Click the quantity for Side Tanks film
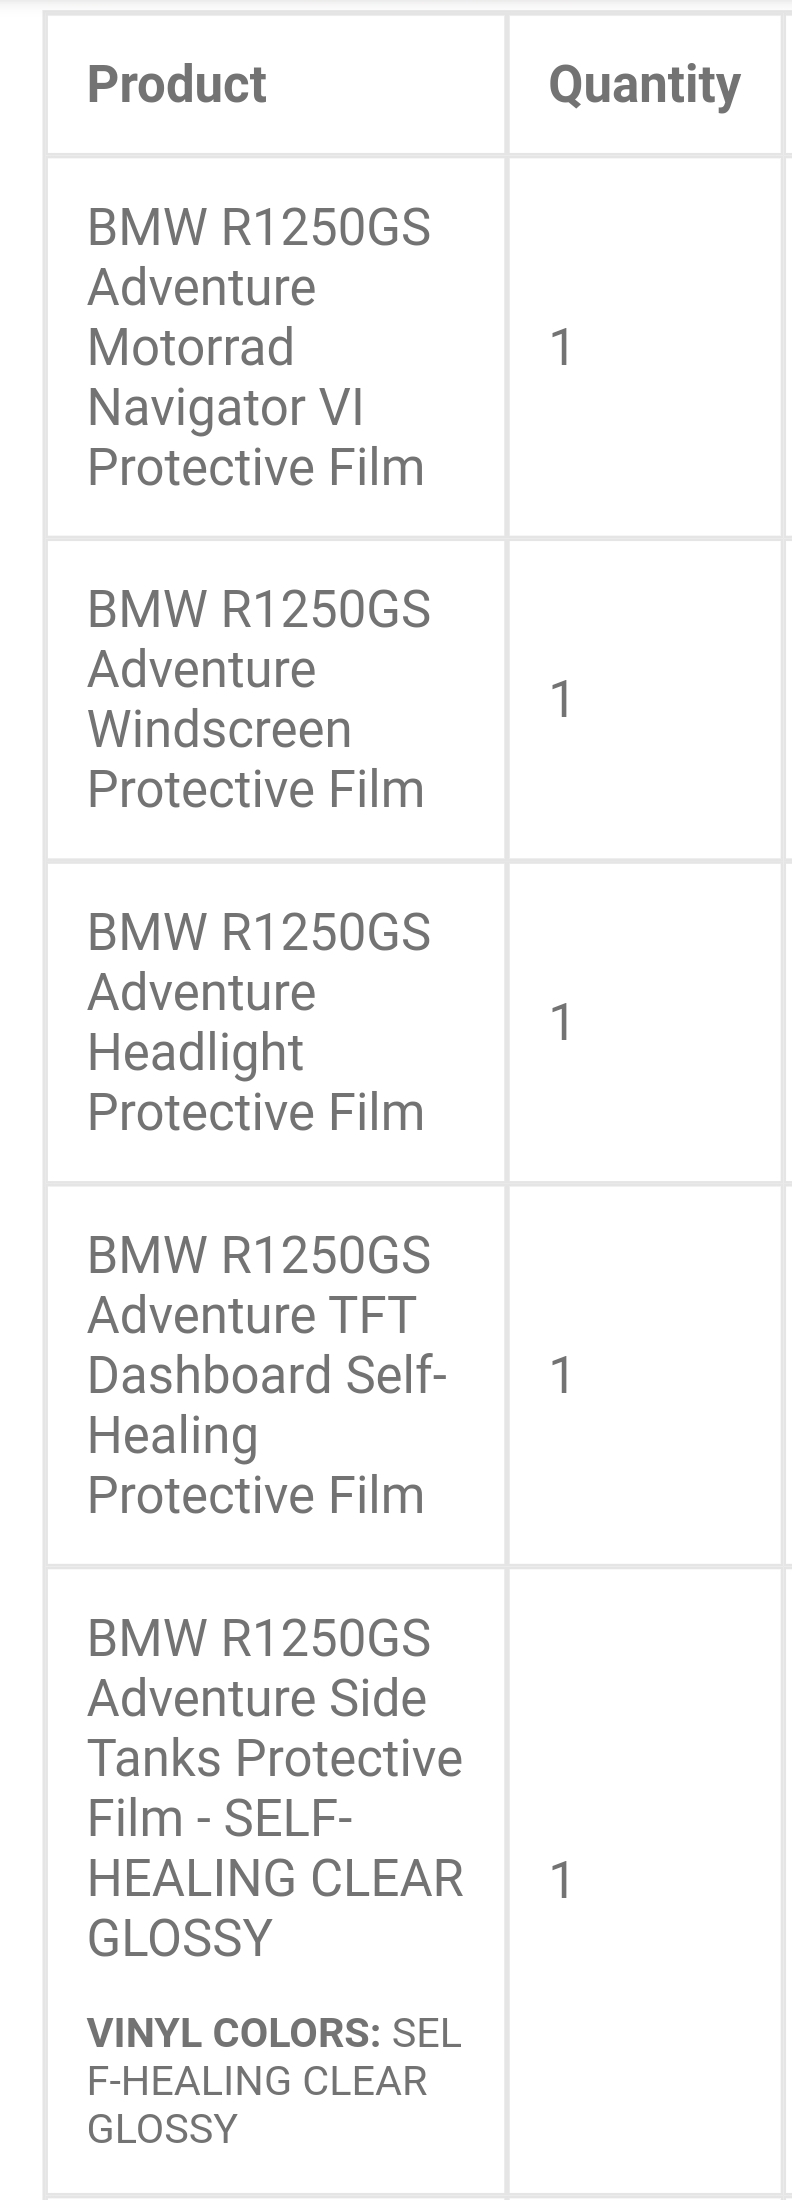 click(x=561, y=1880)
